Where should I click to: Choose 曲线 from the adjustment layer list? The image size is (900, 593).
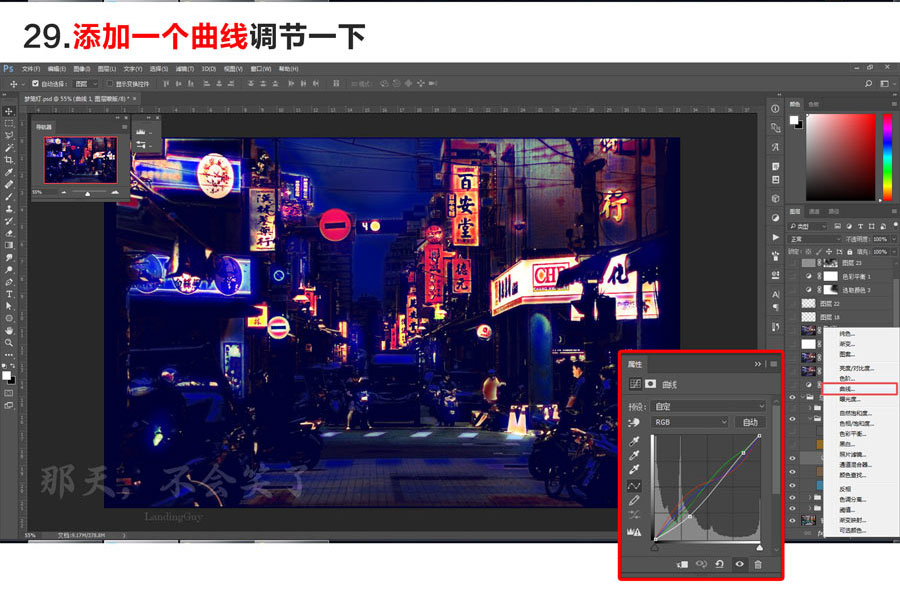tap(846, 389)
